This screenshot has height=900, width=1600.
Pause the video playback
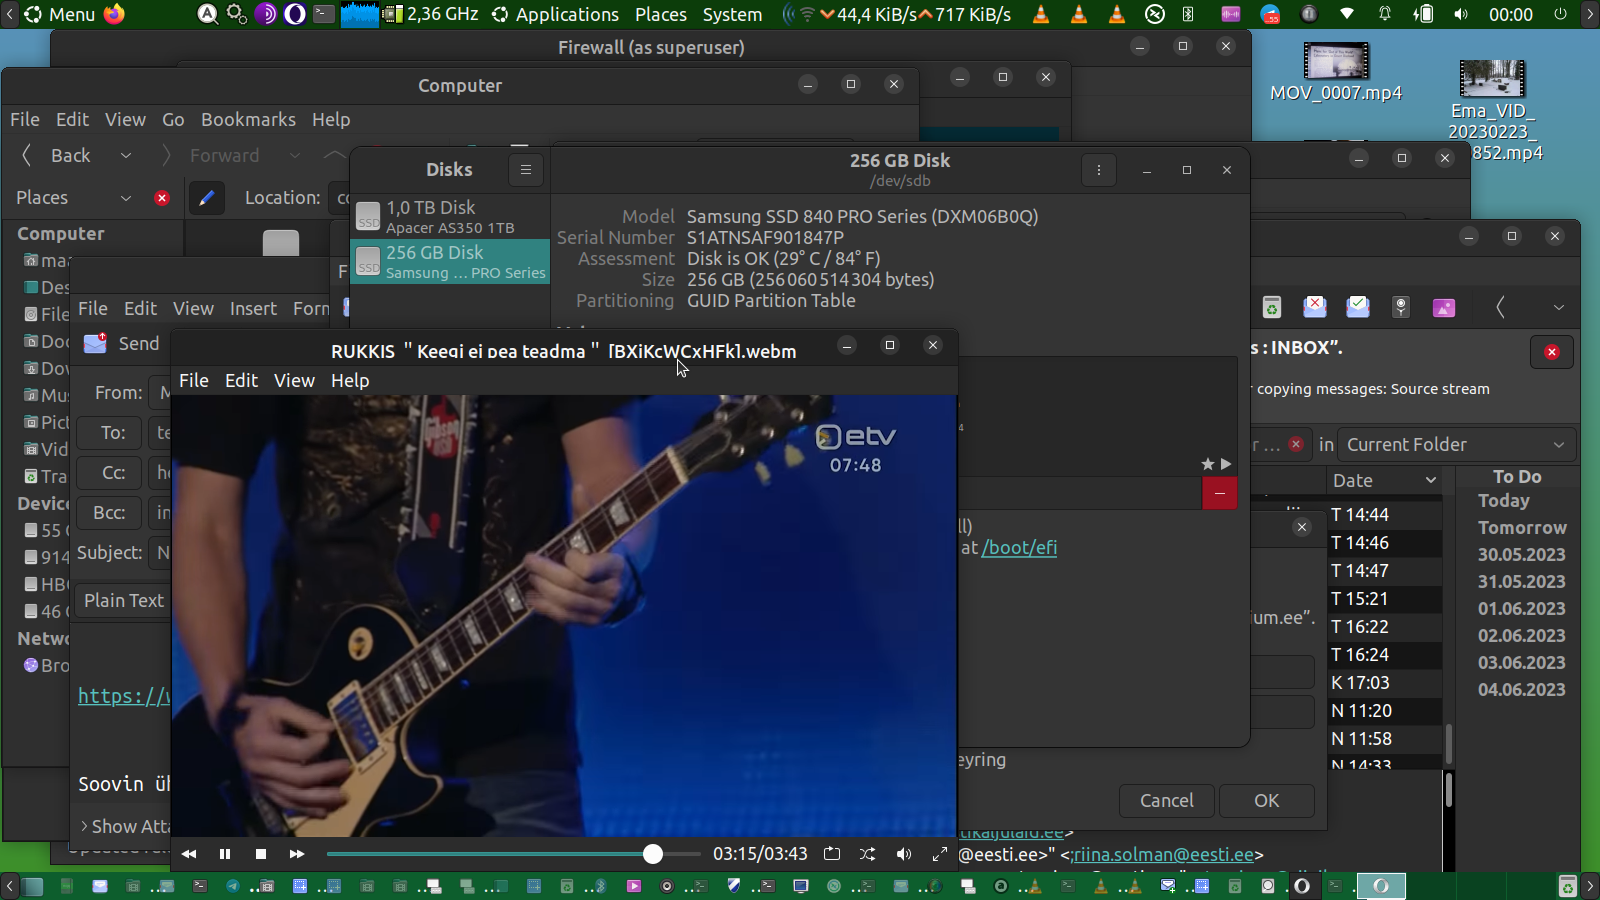[x=225, y=854]
